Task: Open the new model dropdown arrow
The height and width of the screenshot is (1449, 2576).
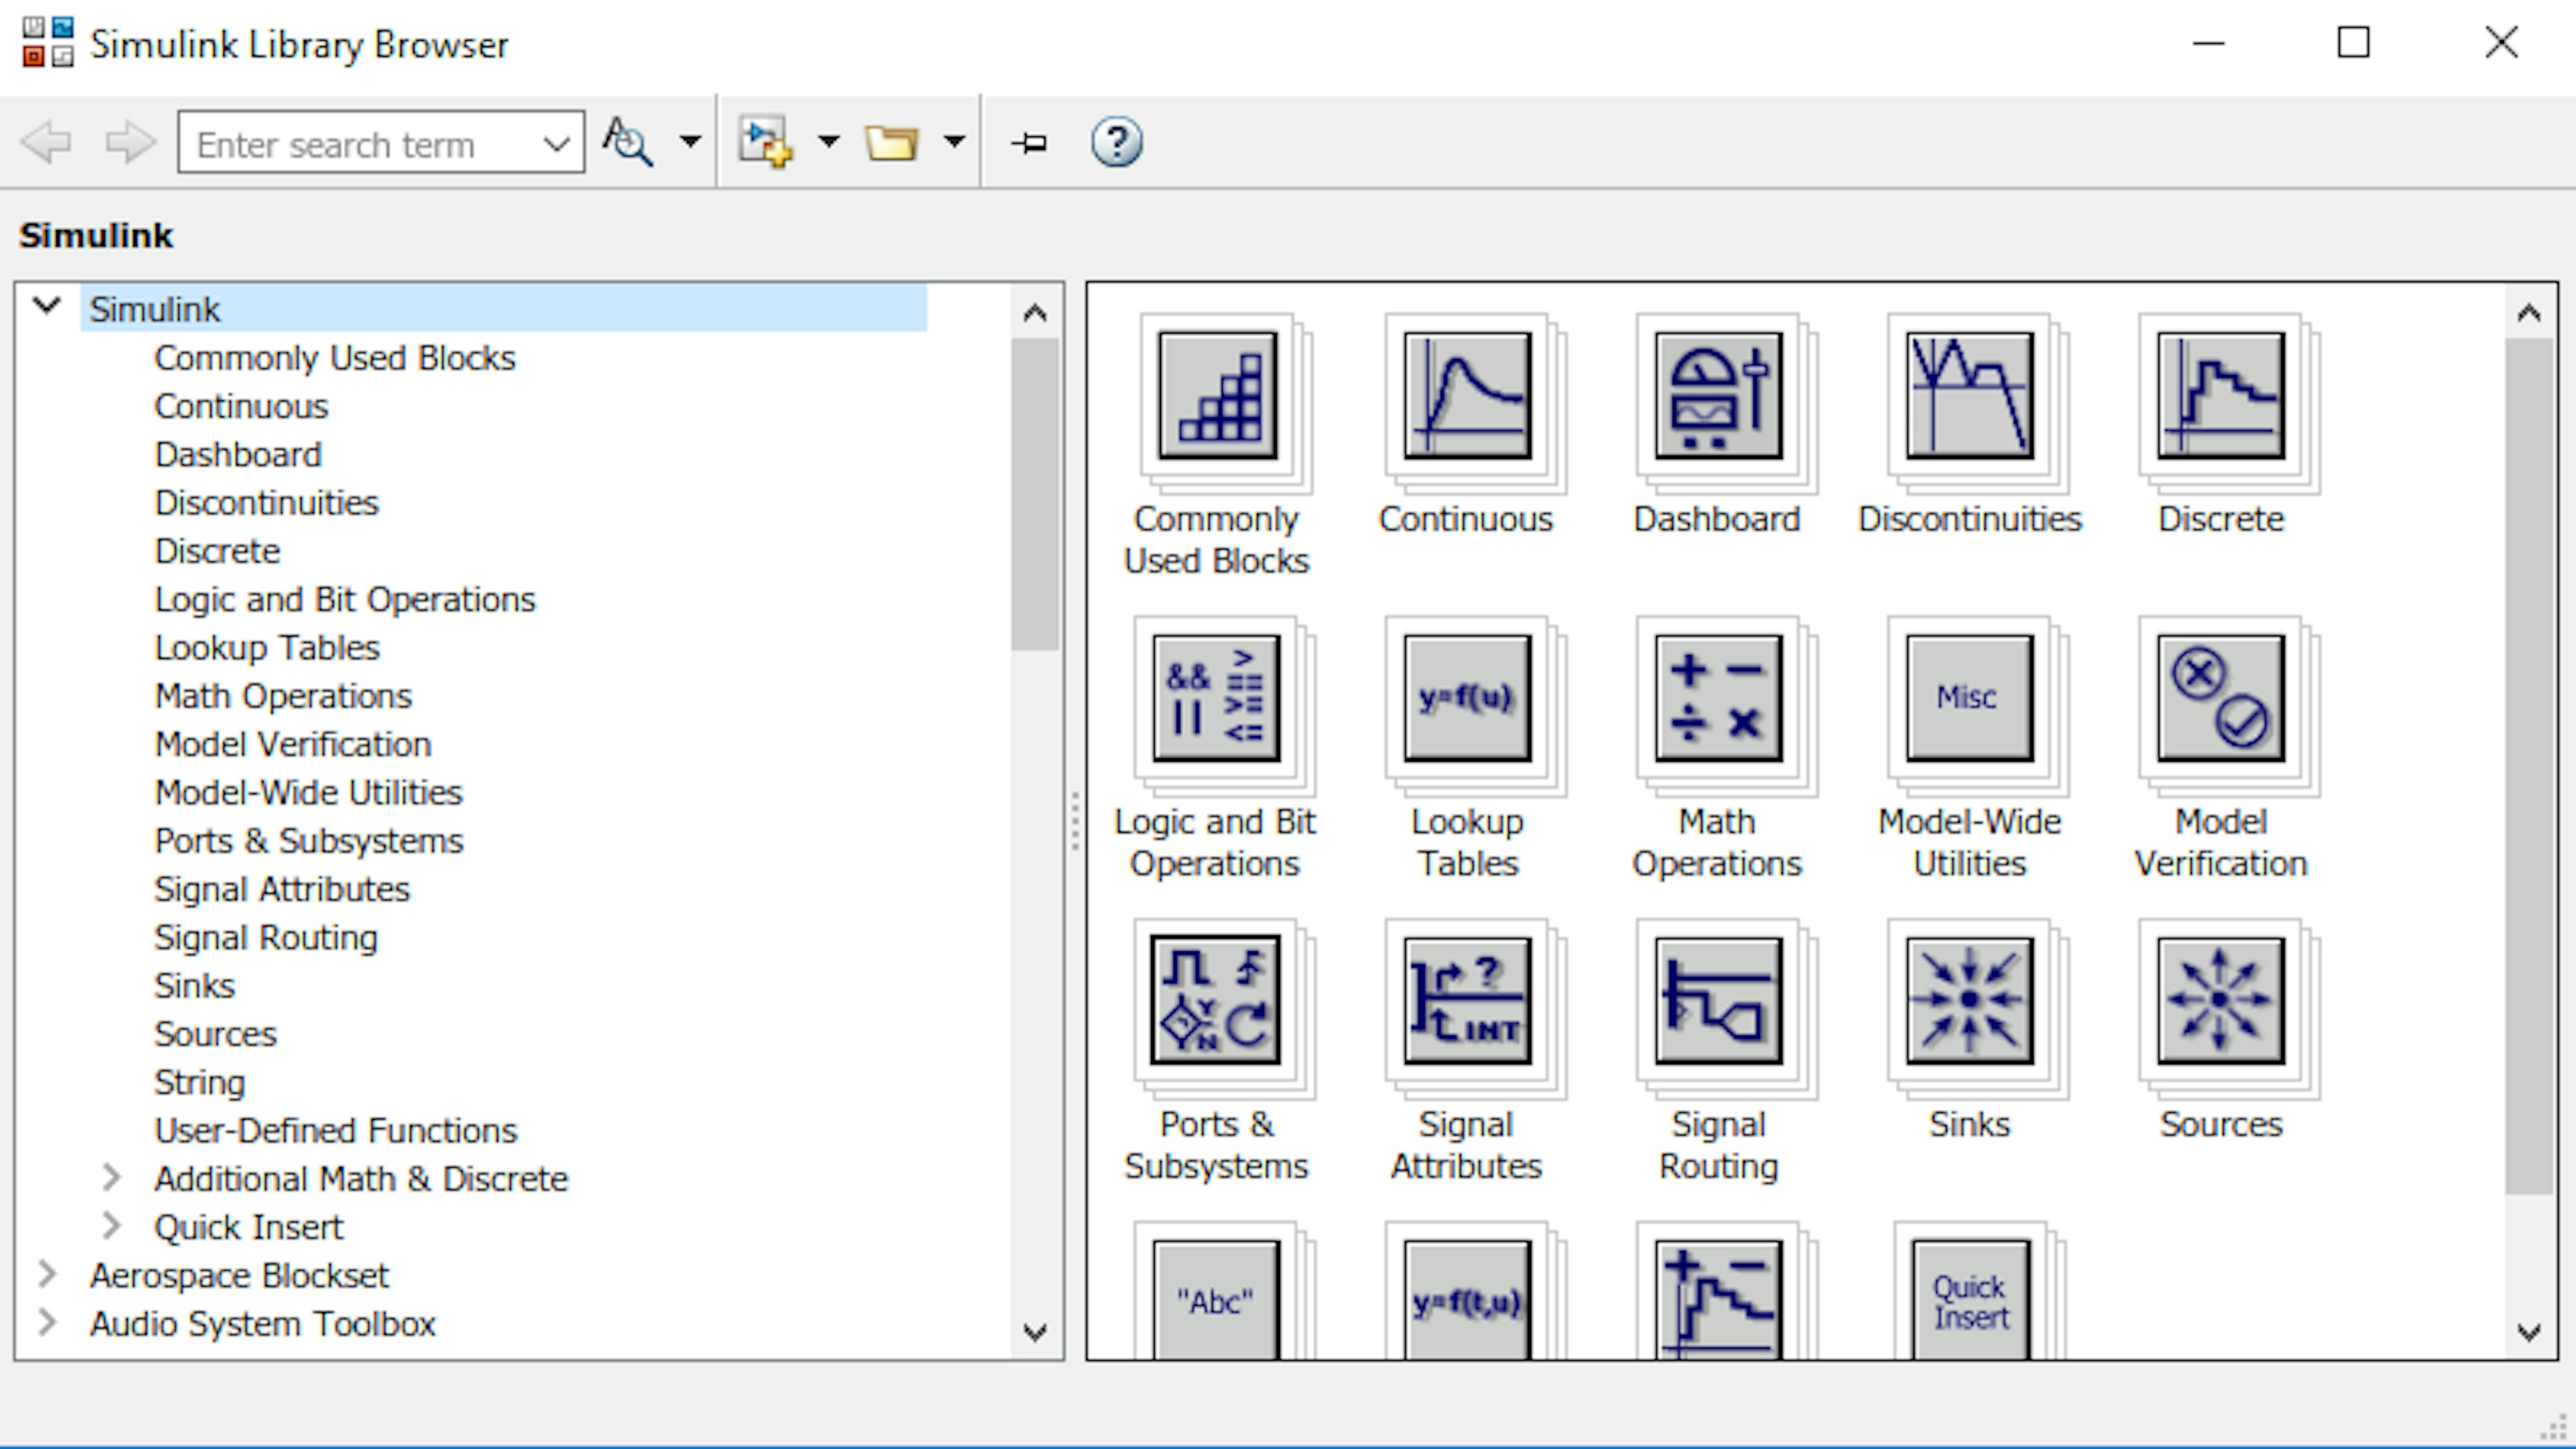Action: click(x=828, y=142)
